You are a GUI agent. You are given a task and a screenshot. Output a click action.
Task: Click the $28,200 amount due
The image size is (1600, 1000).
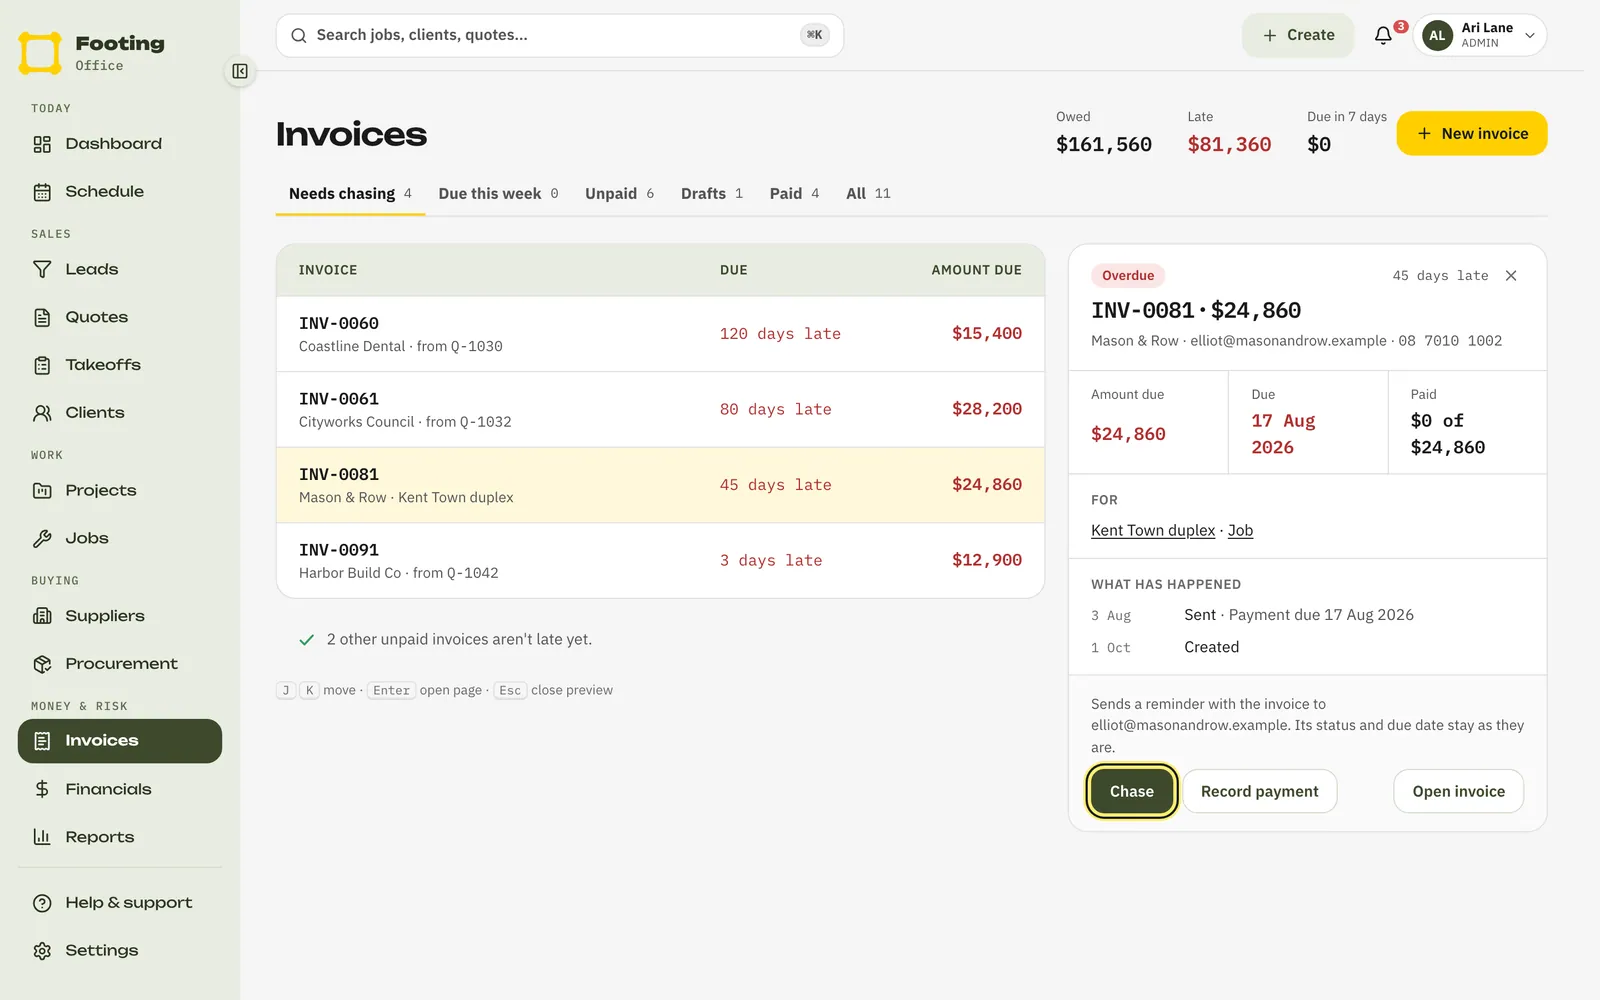(987, 409)
